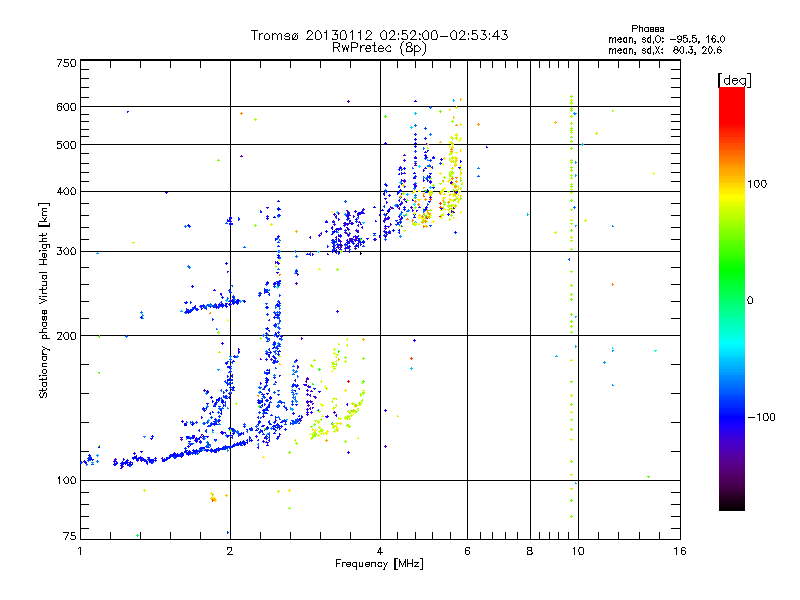The width and height of the screenshot is (800, 600).
Task: Click the y-axis label 'Stationary phase Virtual Height [km]'
Action: 43,301
